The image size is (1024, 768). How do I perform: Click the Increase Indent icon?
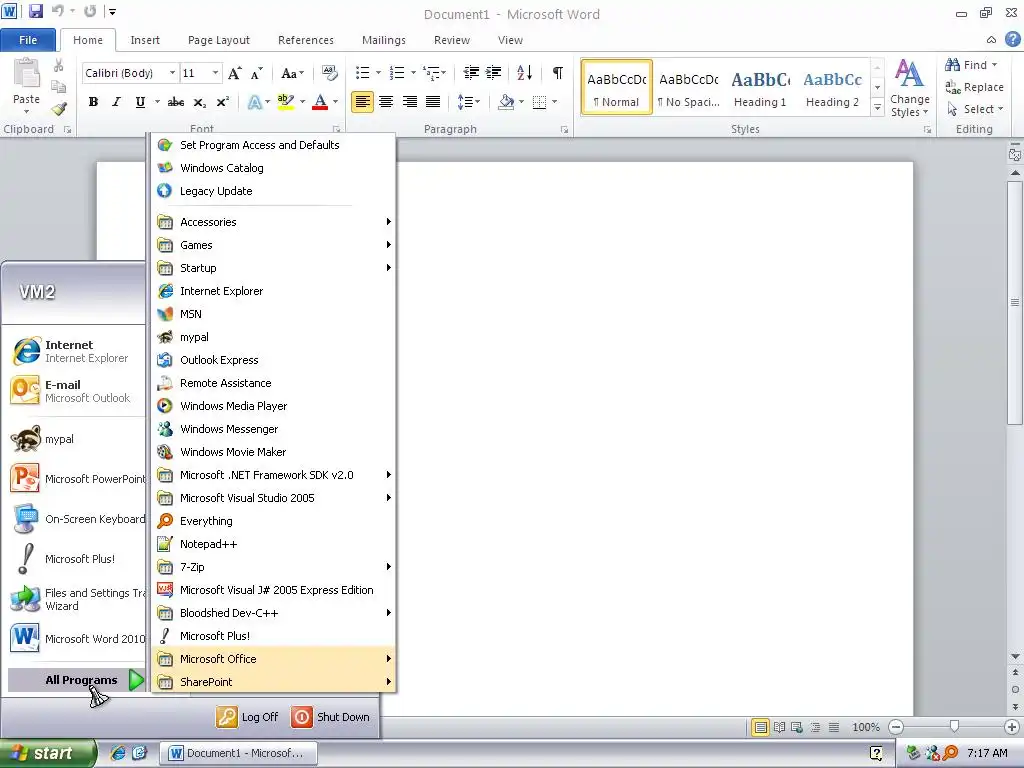tap(494, 72)
